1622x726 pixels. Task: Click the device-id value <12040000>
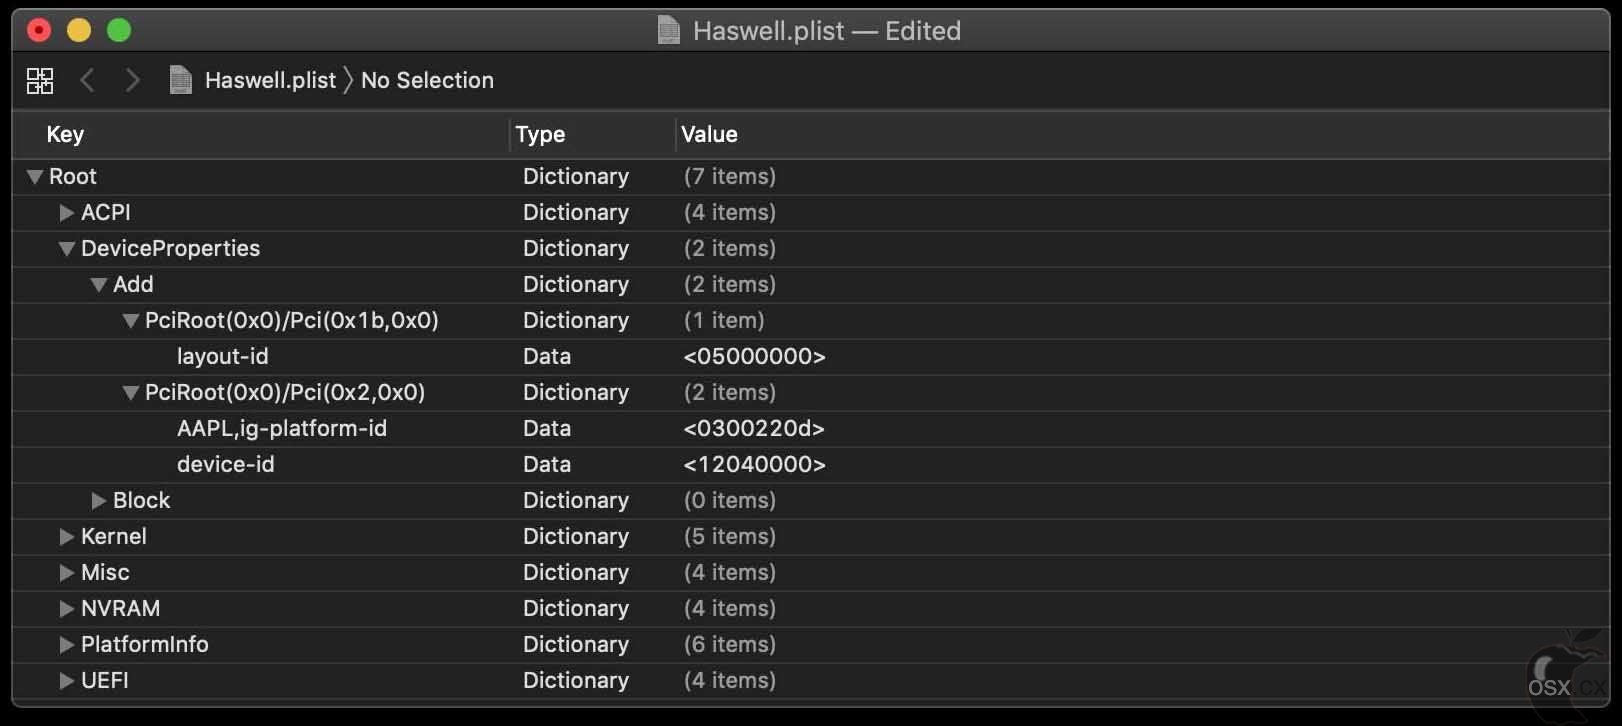(755, 465)
